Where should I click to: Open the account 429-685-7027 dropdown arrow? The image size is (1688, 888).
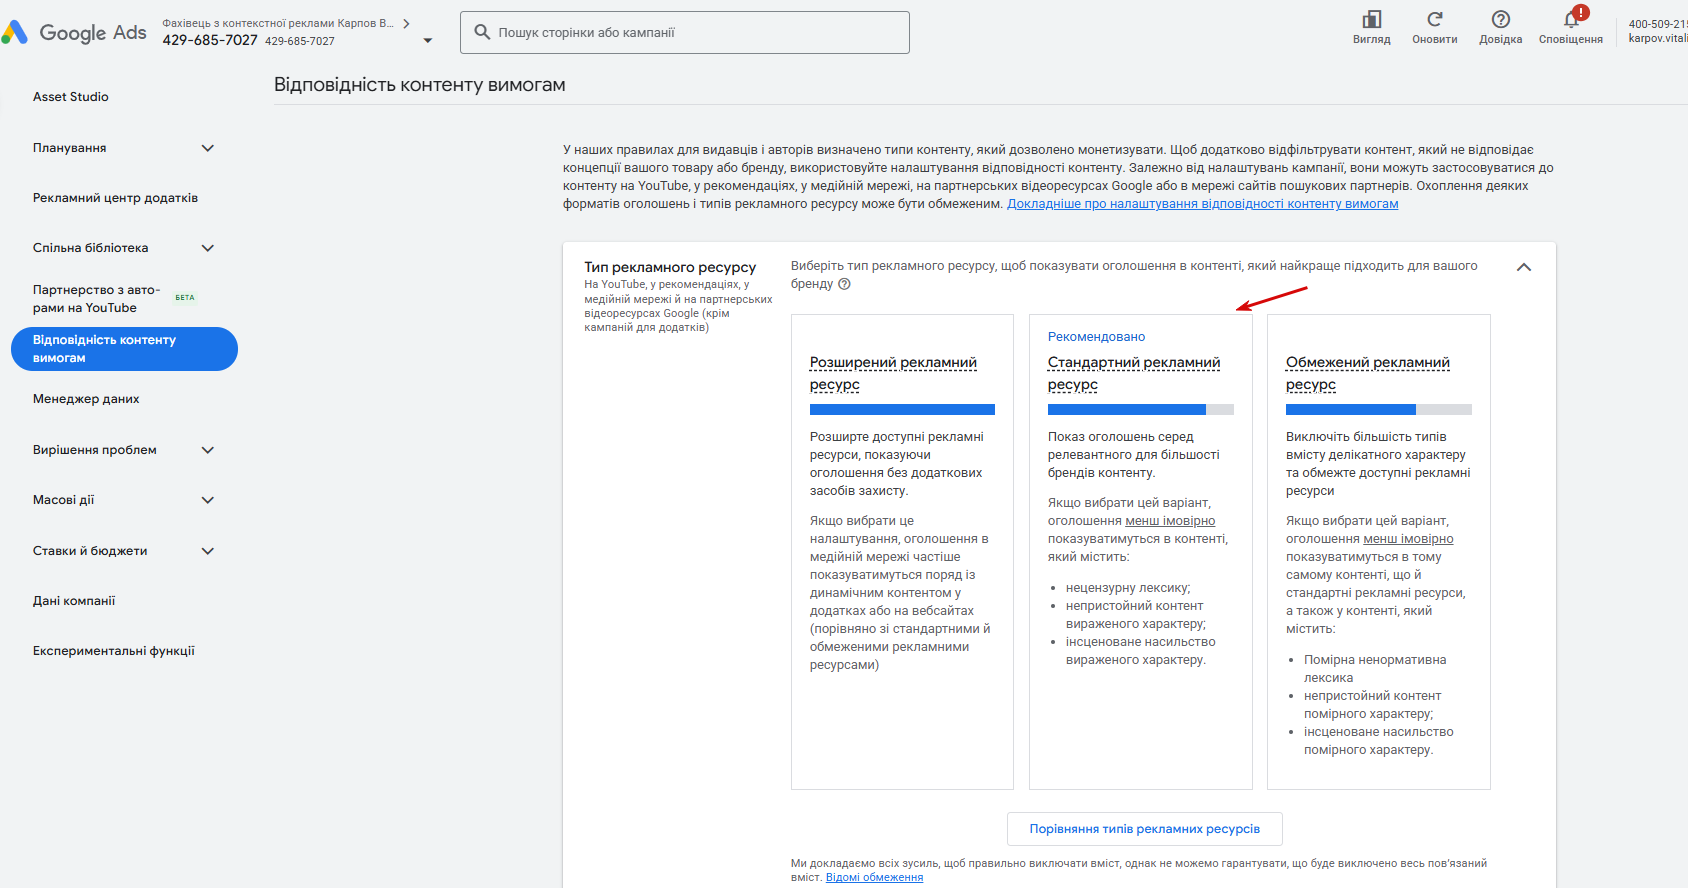[x=428, y=41]
